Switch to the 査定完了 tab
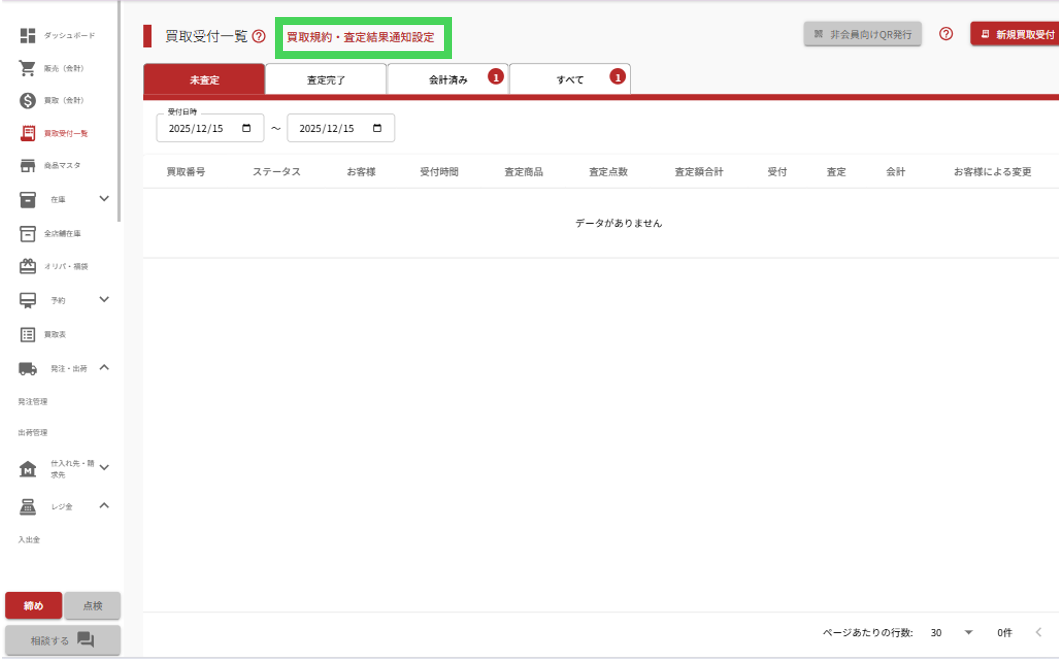The width and height of the screenshot is (1059, 659). pos(326,80)
